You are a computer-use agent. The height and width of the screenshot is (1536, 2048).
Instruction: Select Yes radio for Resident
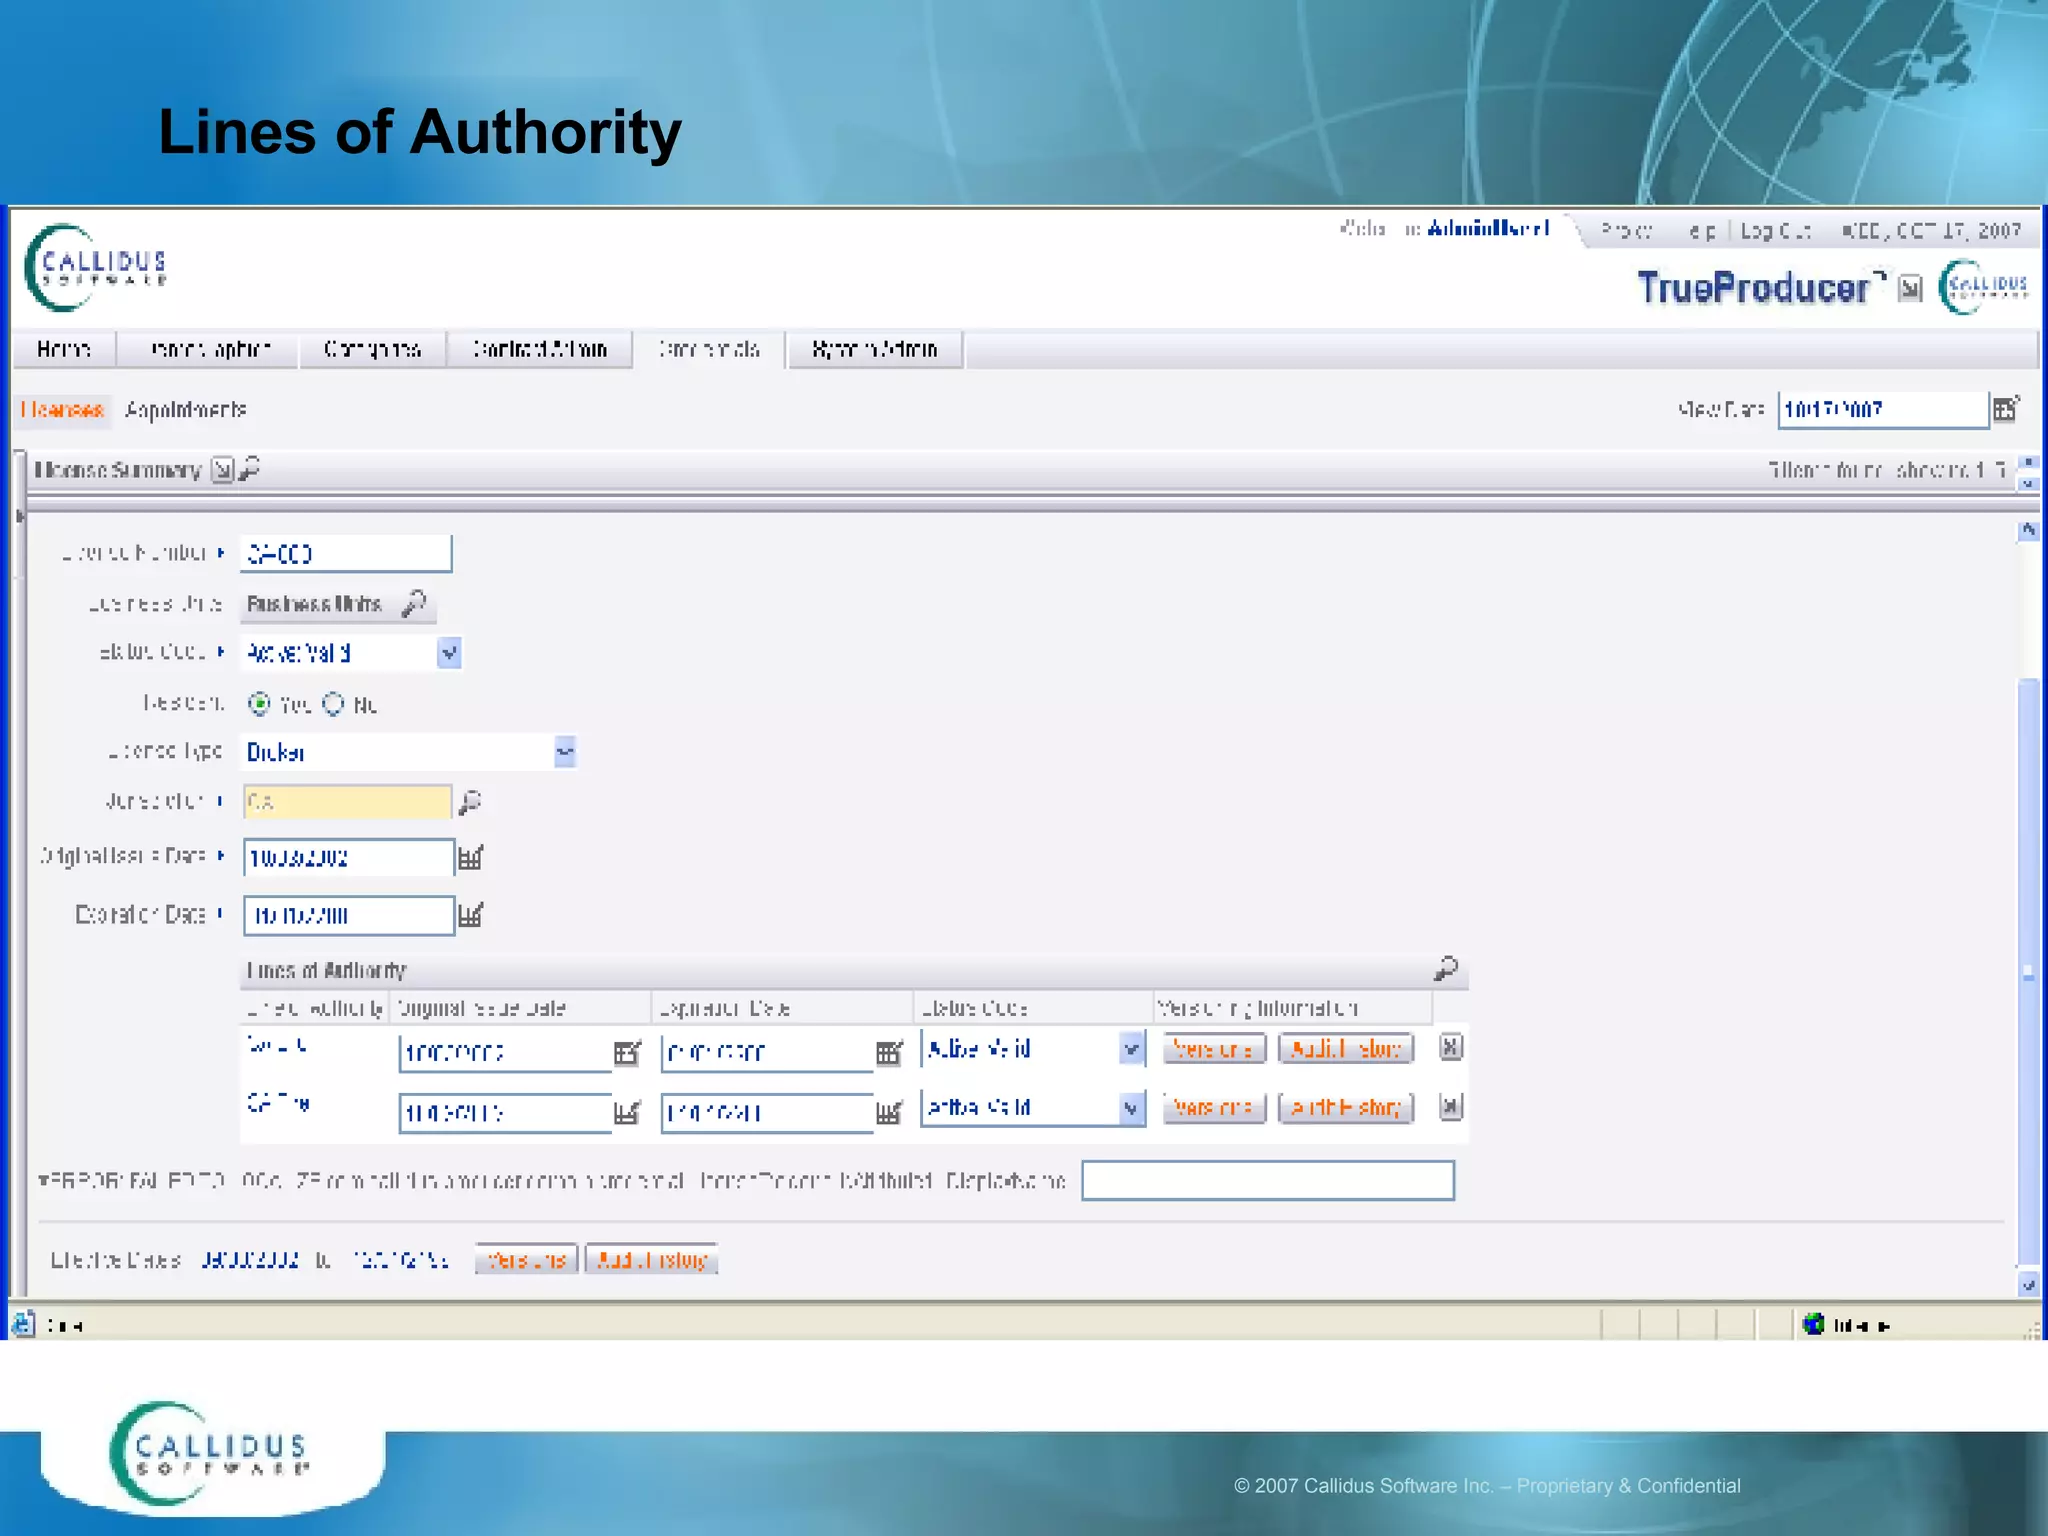259,704
